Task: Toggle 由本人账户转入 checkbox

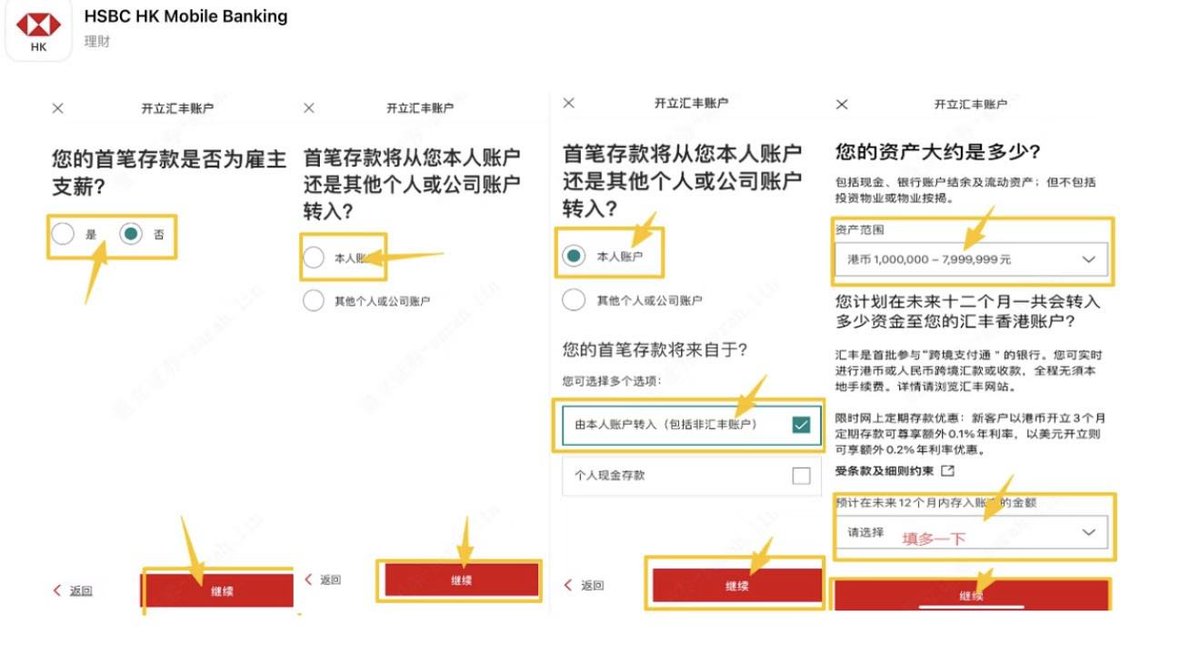Action: pyautogui.click(x=800, y=425)
